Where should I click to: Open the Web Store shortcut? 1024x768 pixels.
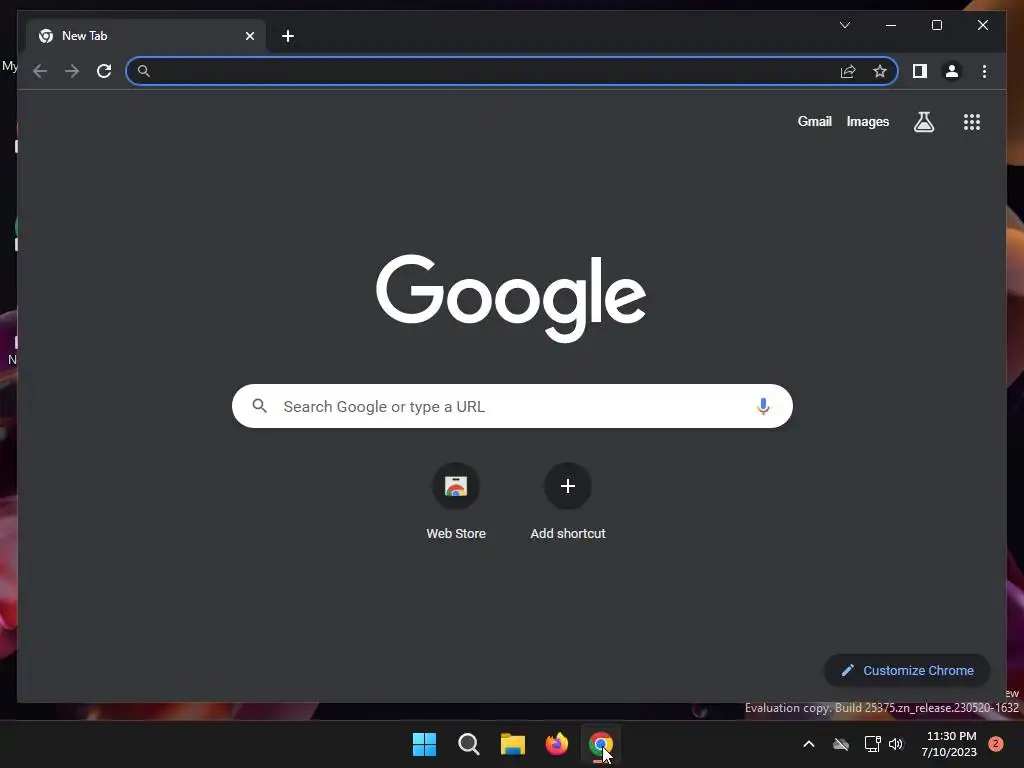tap(456, 502)
